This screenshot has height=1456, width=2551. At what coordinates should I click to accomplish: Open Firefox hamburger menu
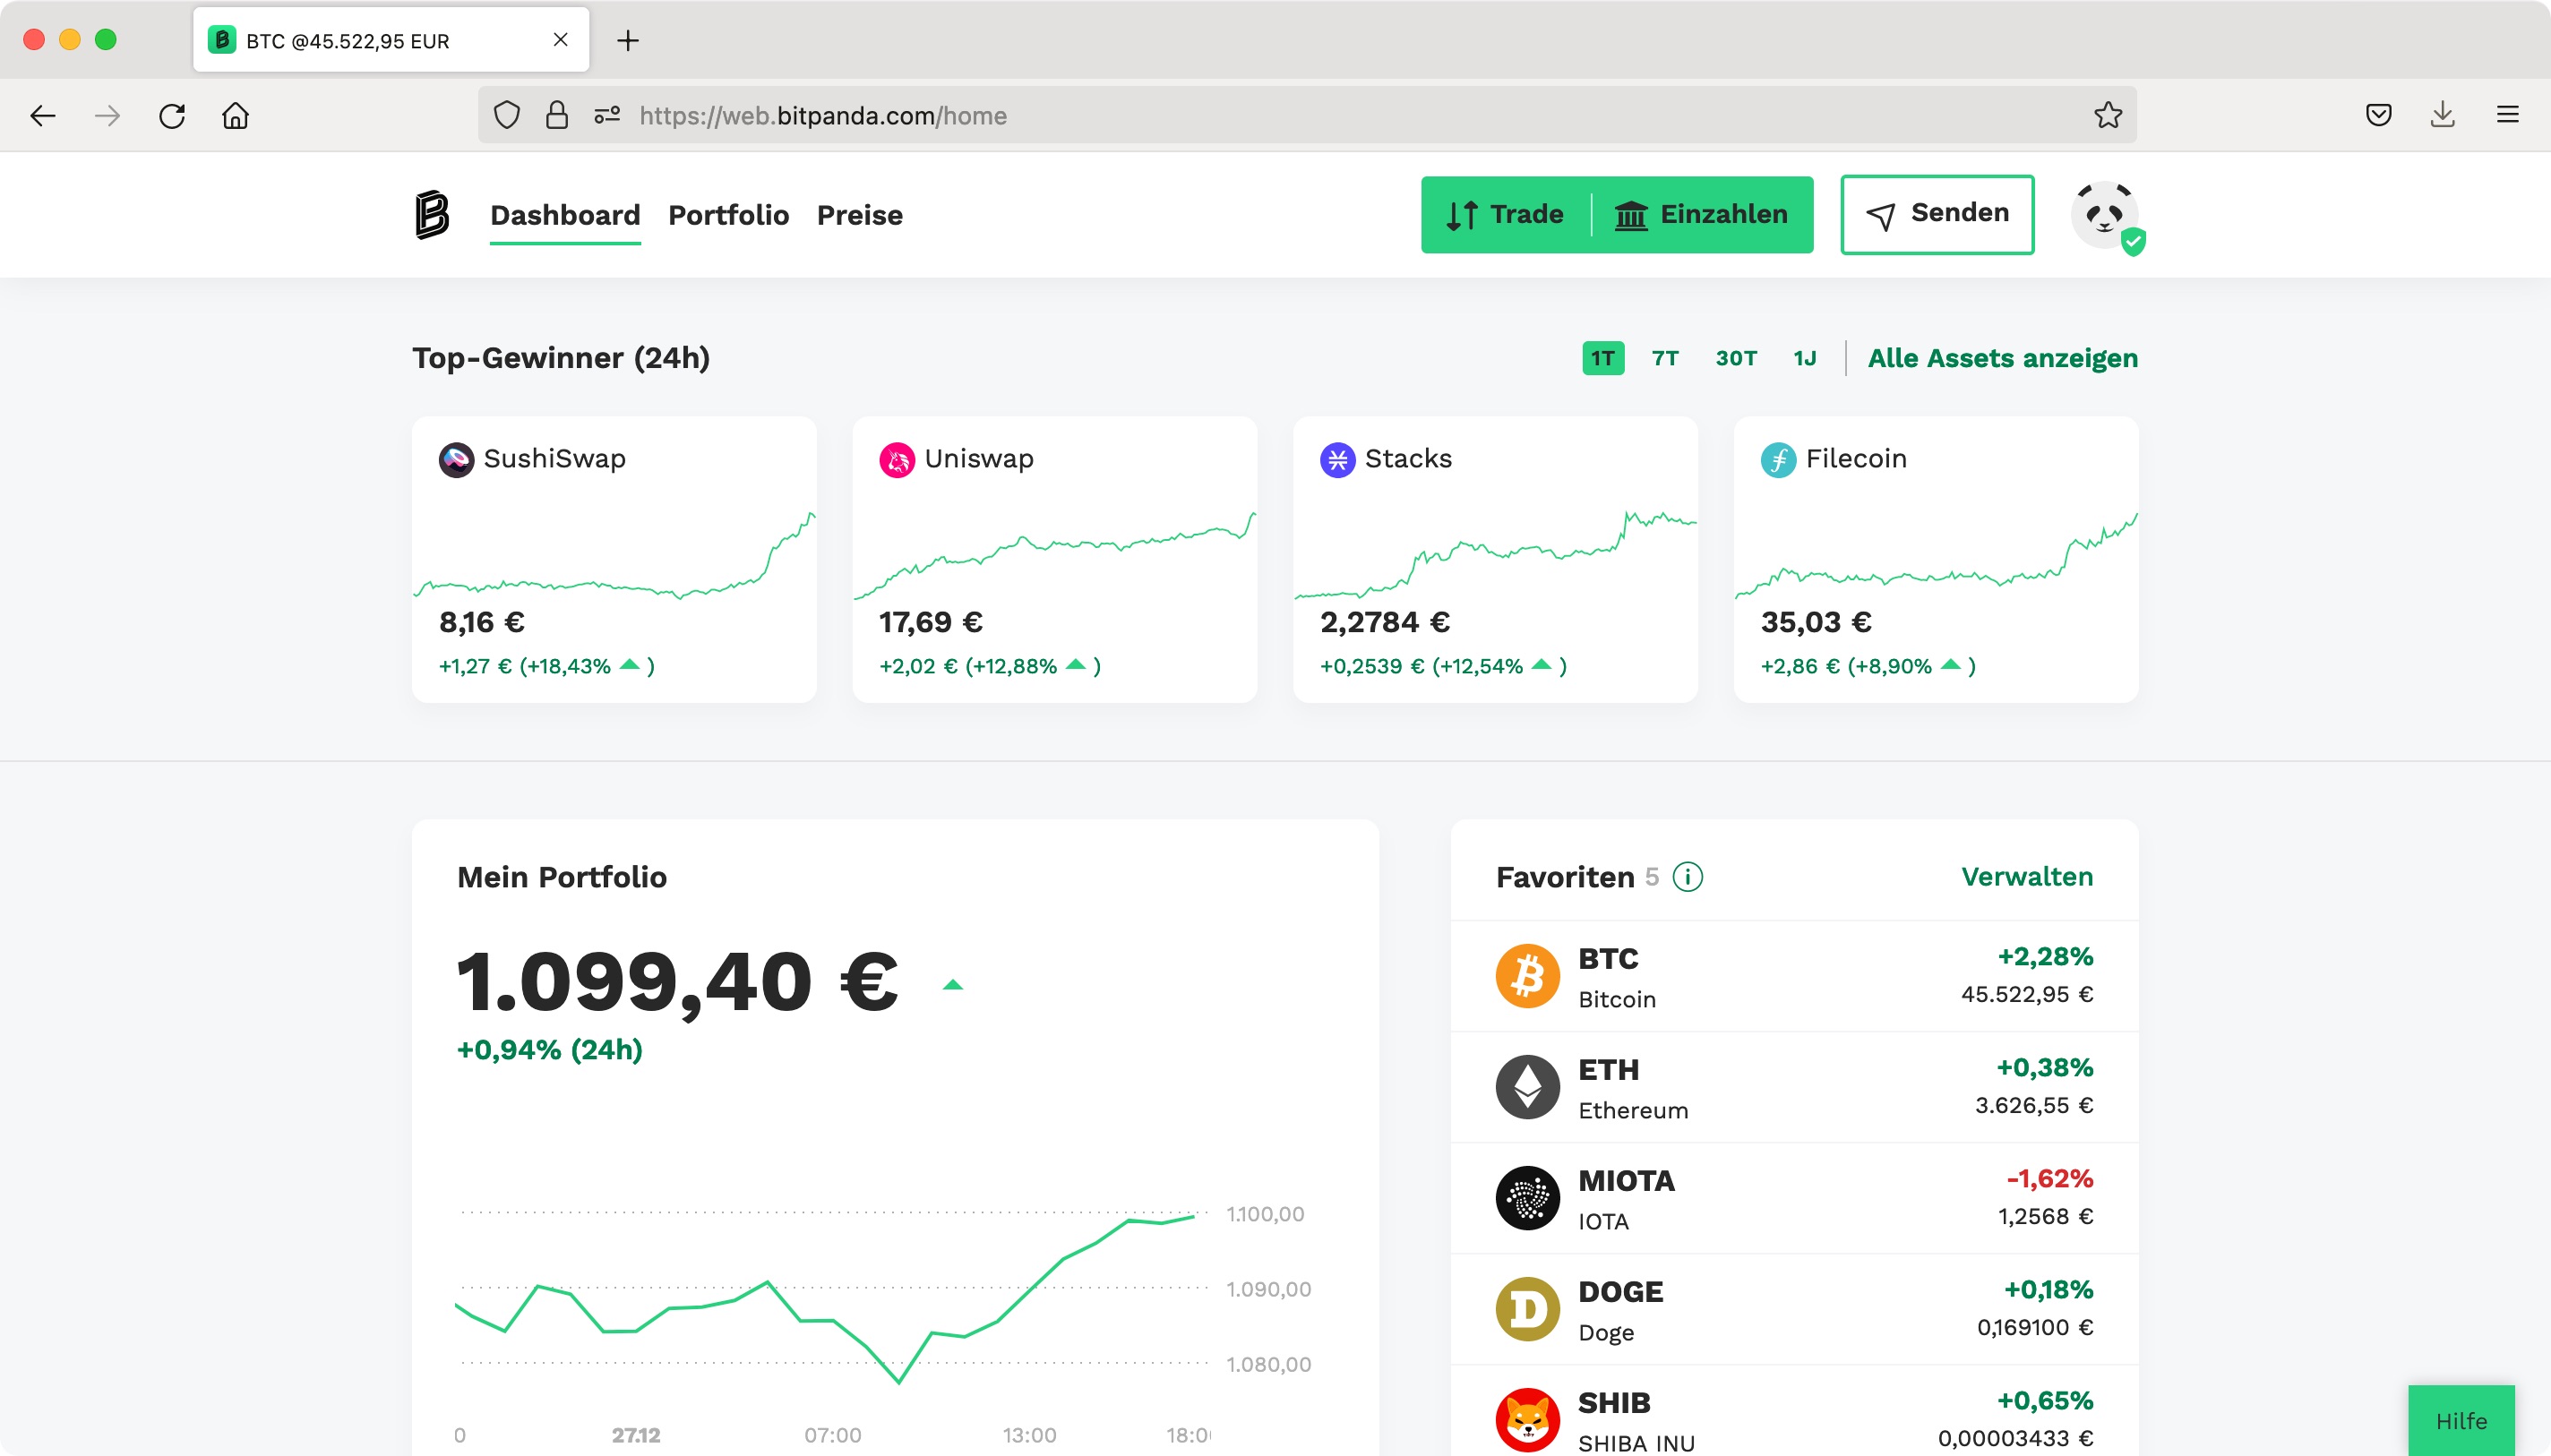tap(2507, 115)
